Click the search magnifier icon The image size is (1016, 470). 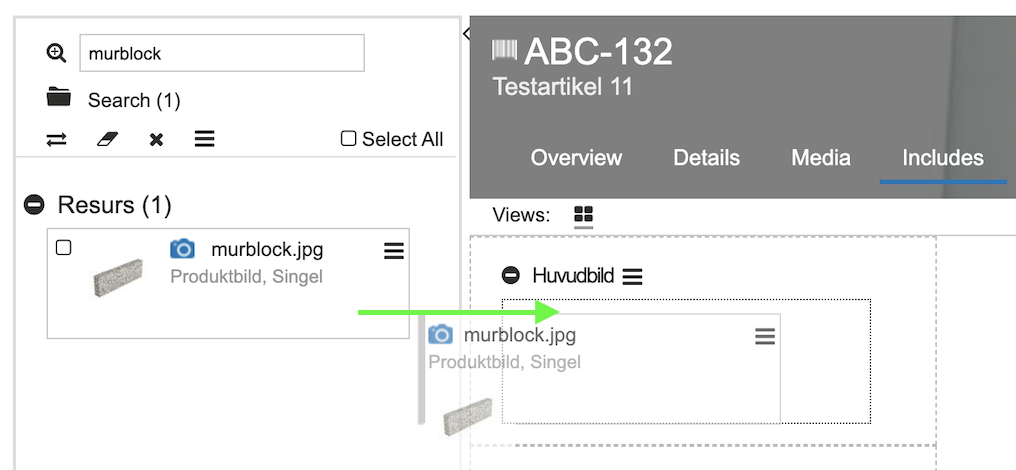click(57, 53)
